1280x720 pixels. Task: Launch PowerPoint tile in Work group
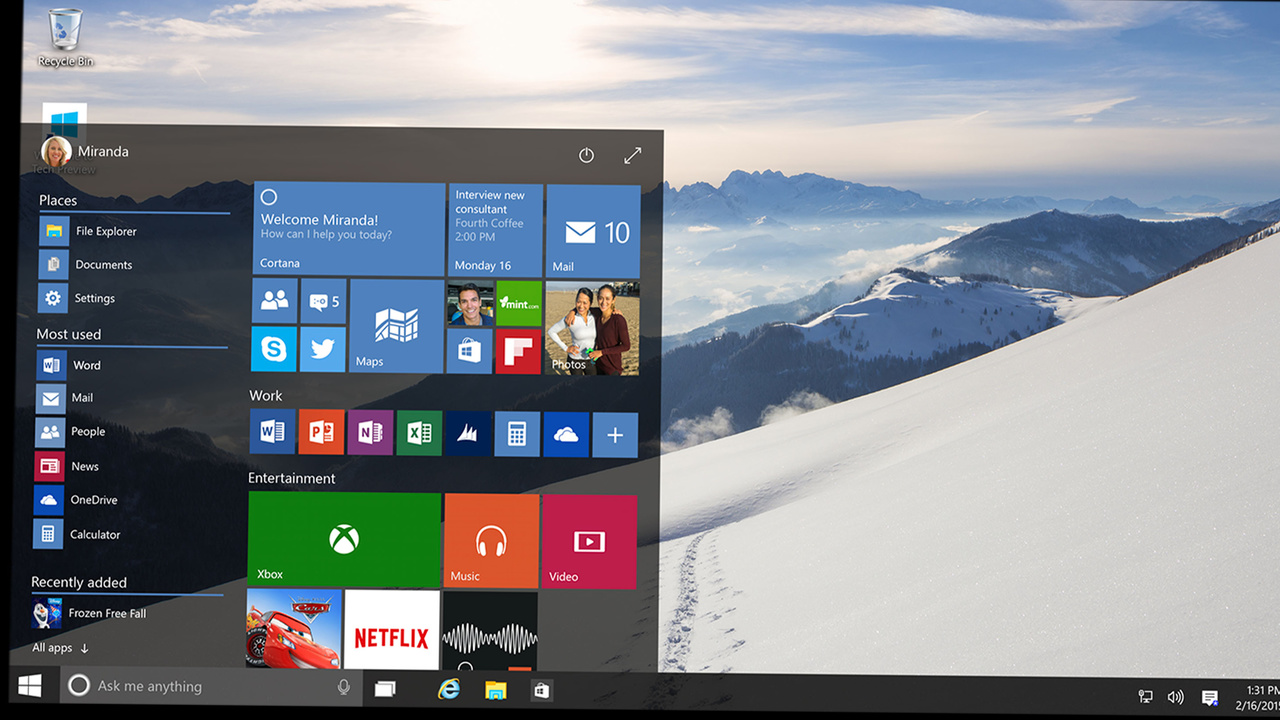click(321, 433)
